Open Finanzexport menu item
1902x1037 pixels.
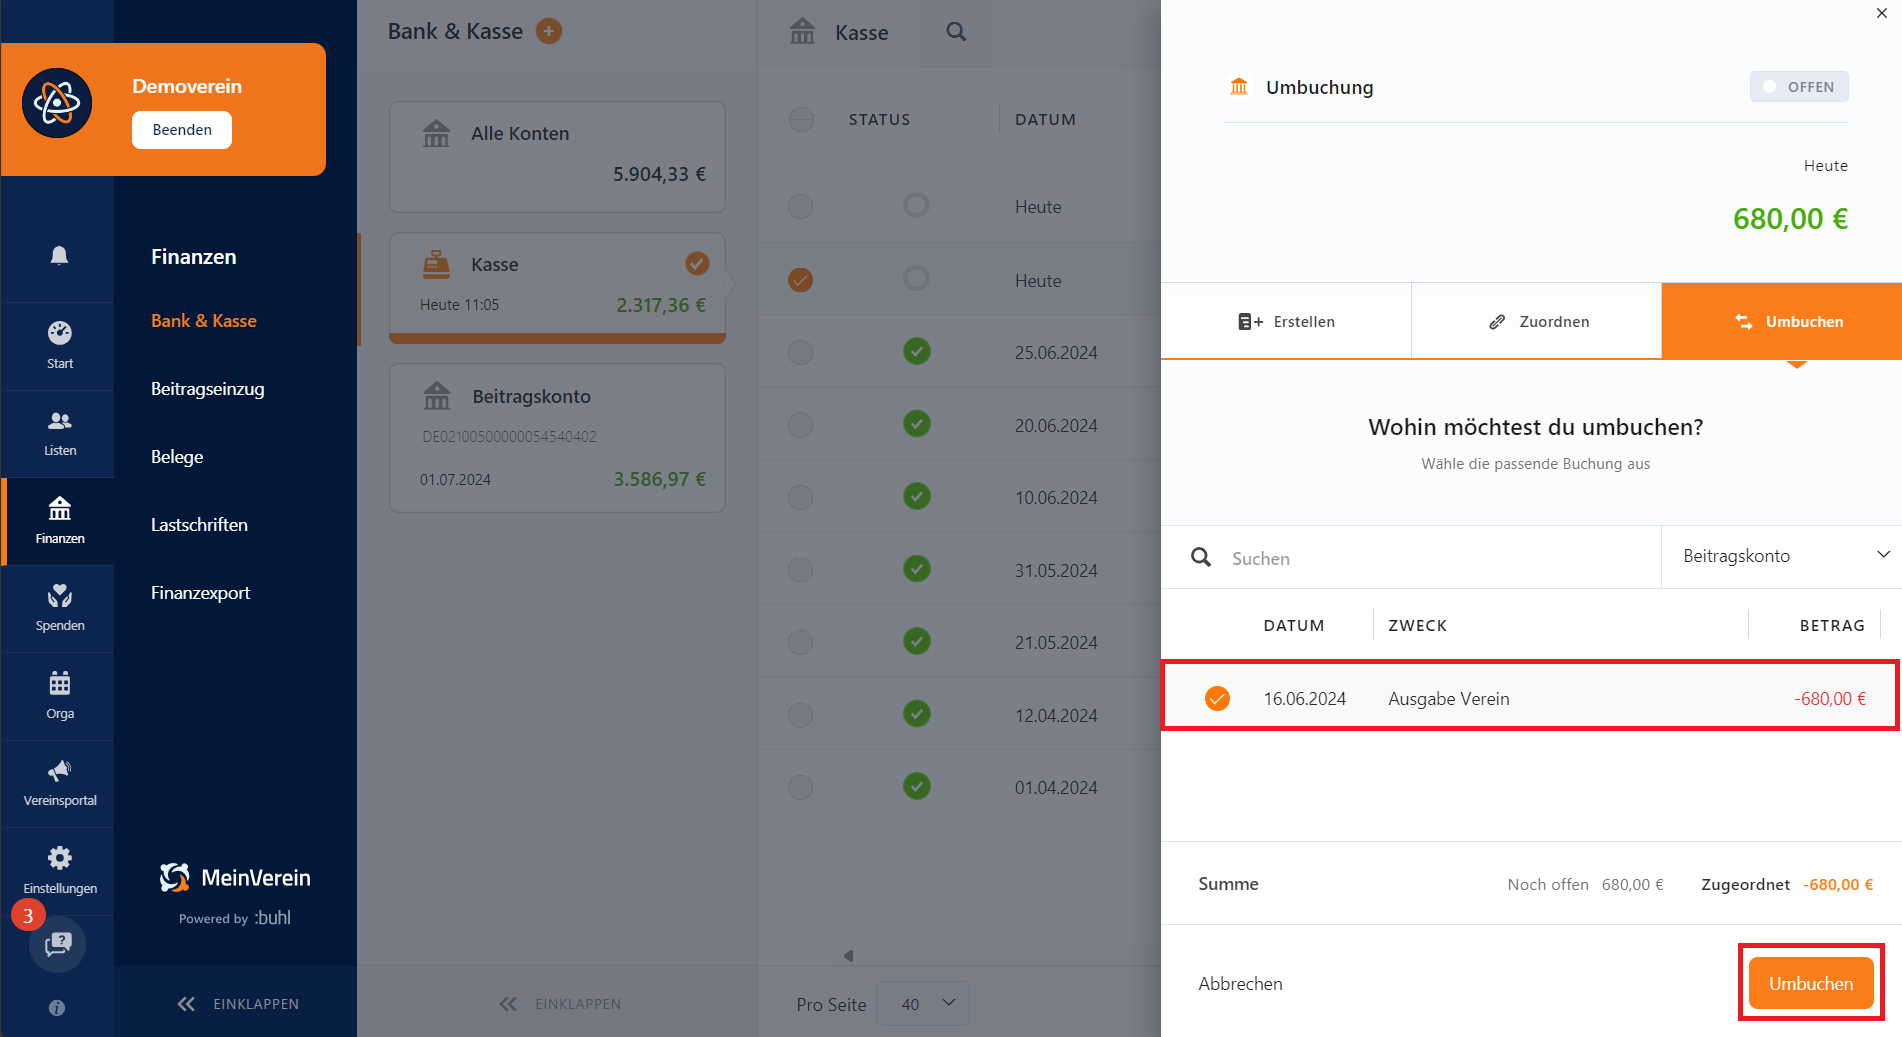201,593
